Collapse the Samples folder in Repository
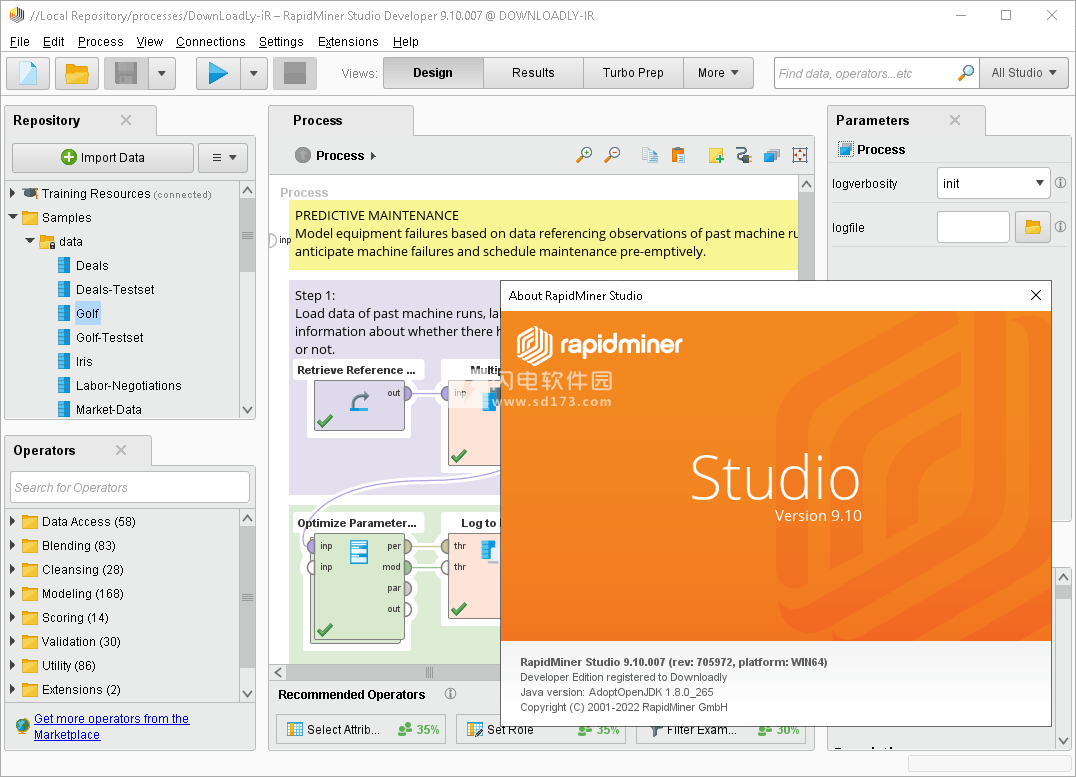This screenshot has width=1076, height=777. click(x=13, y=217)
